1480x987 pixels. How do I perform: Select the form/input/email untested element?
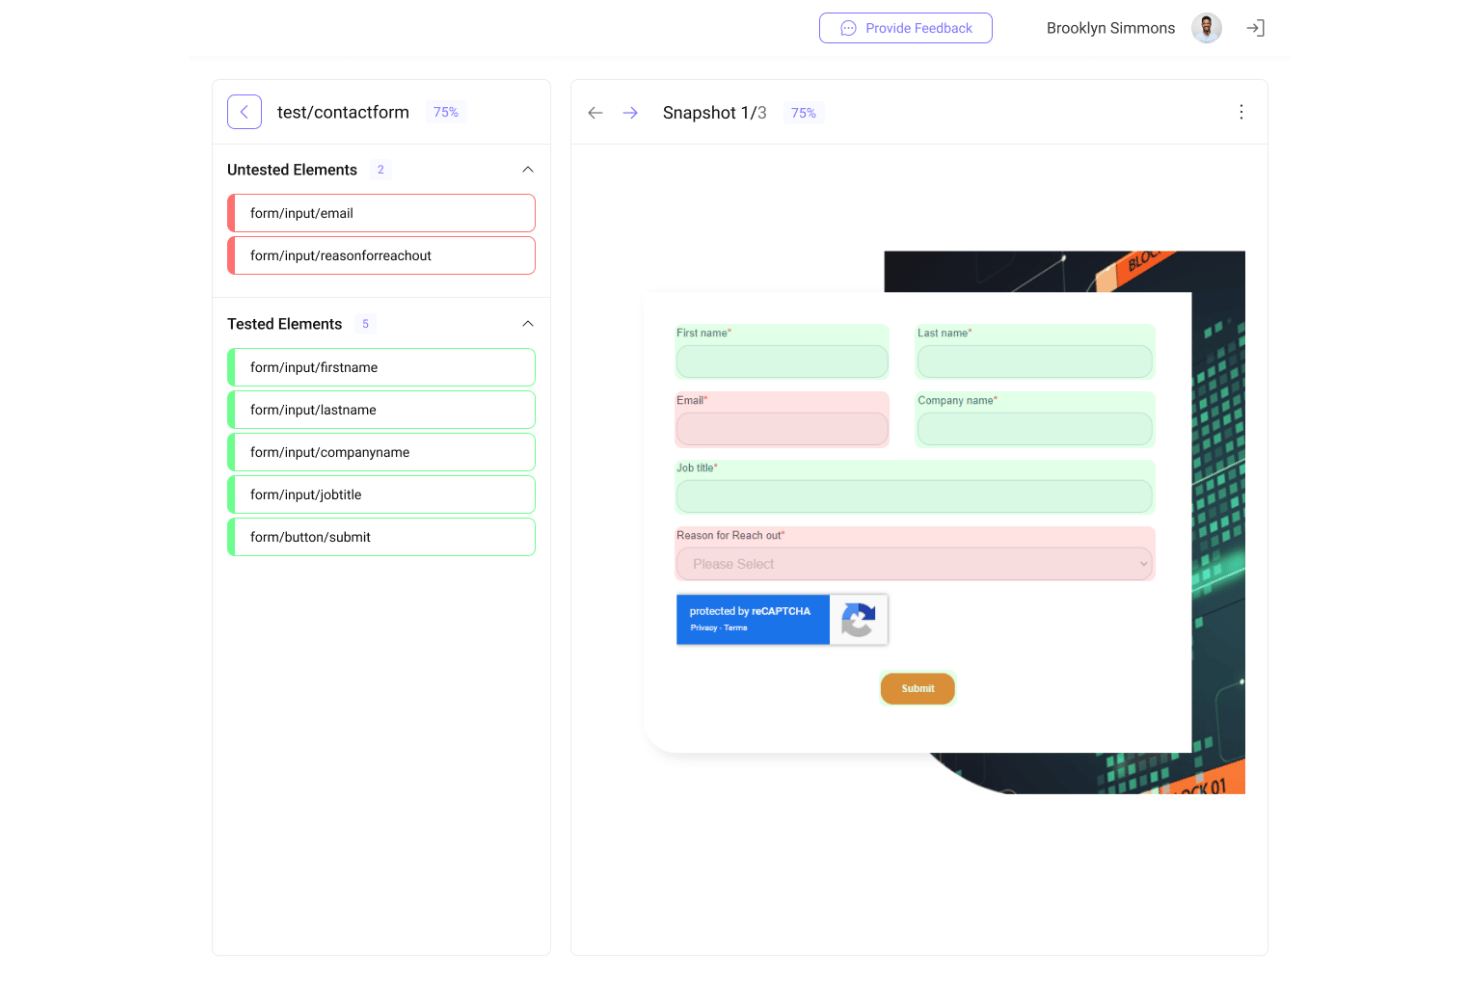(381, 213)
